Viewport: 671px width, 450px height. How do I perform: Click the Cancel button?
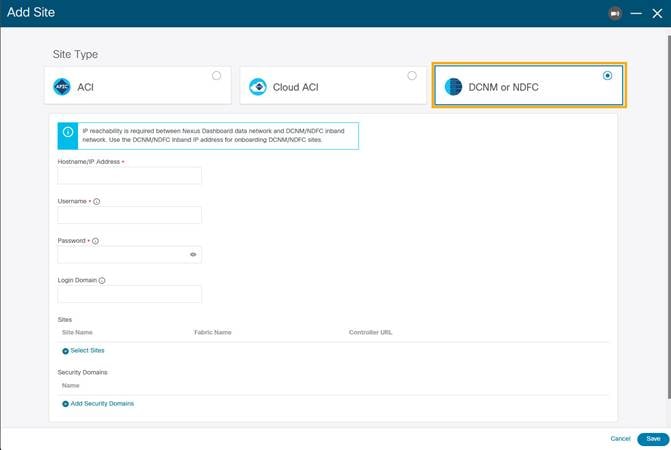click(620, 438)
